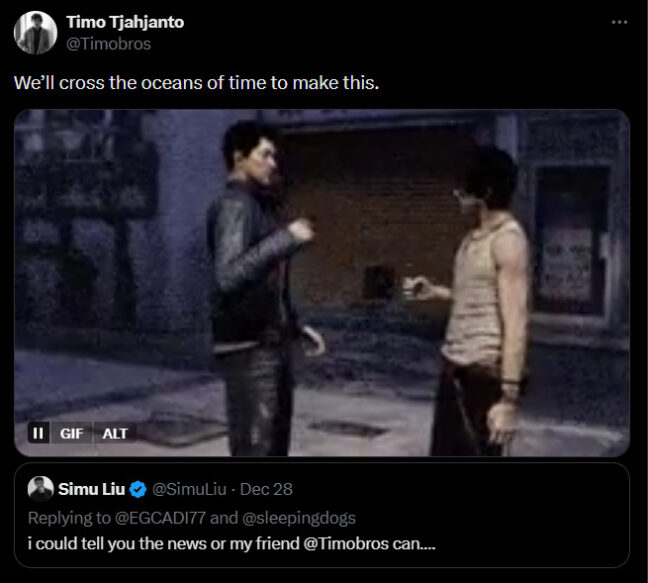
Task: Visit the @Timobros handle under the author name
Action: [x=109, y=44]
